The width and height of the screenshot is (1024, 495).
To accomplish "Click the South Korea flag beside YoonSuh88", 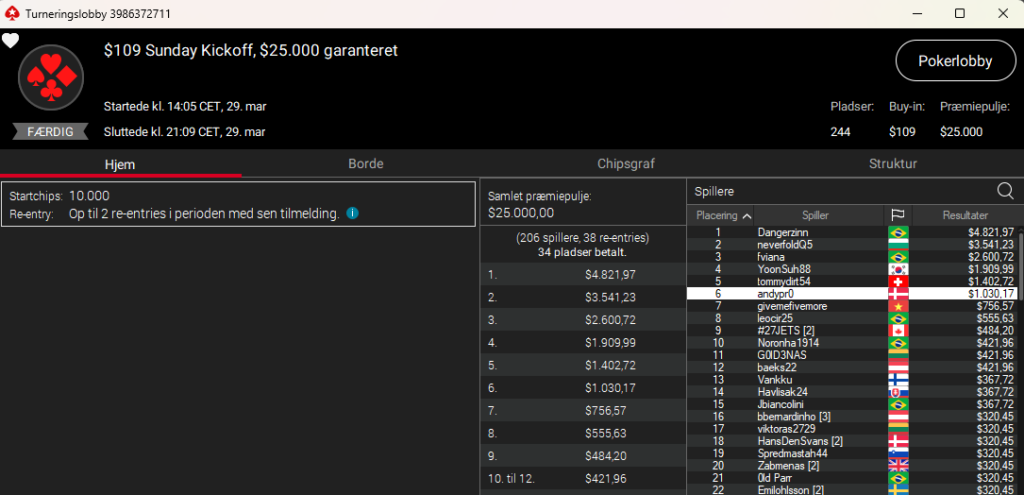I will [x=898, y=269].
